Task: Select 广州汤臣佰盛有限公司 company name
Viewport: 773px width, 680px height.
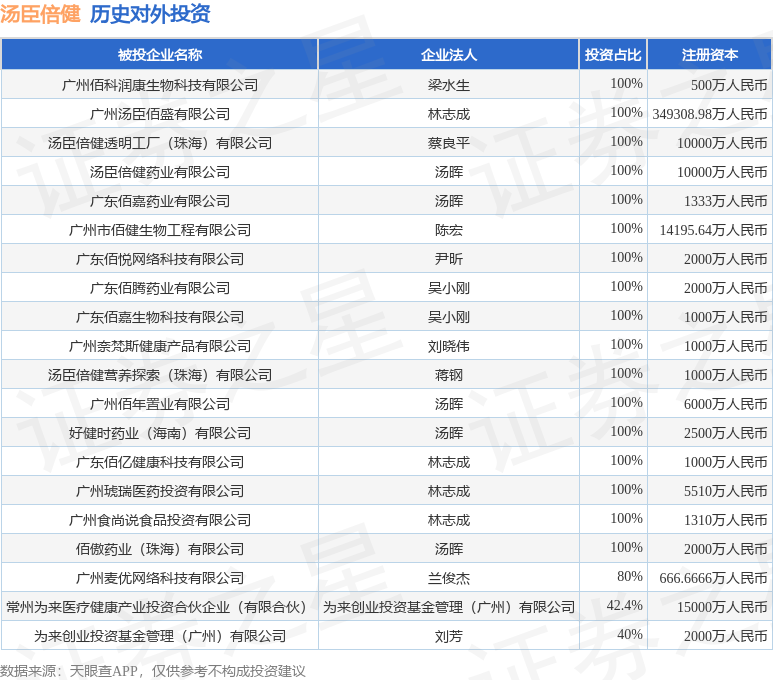Action: pyautogui.click(x=160, y=114)
